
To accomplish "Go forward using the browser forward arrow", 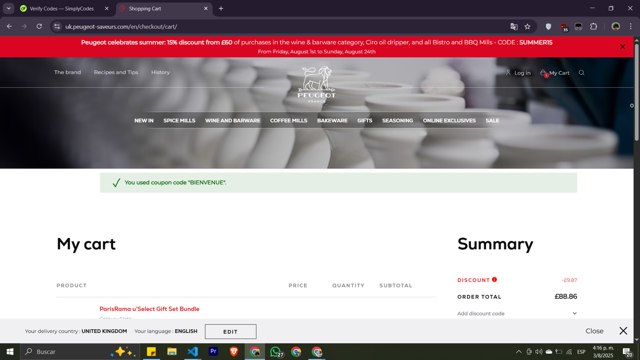I will 24,27.
